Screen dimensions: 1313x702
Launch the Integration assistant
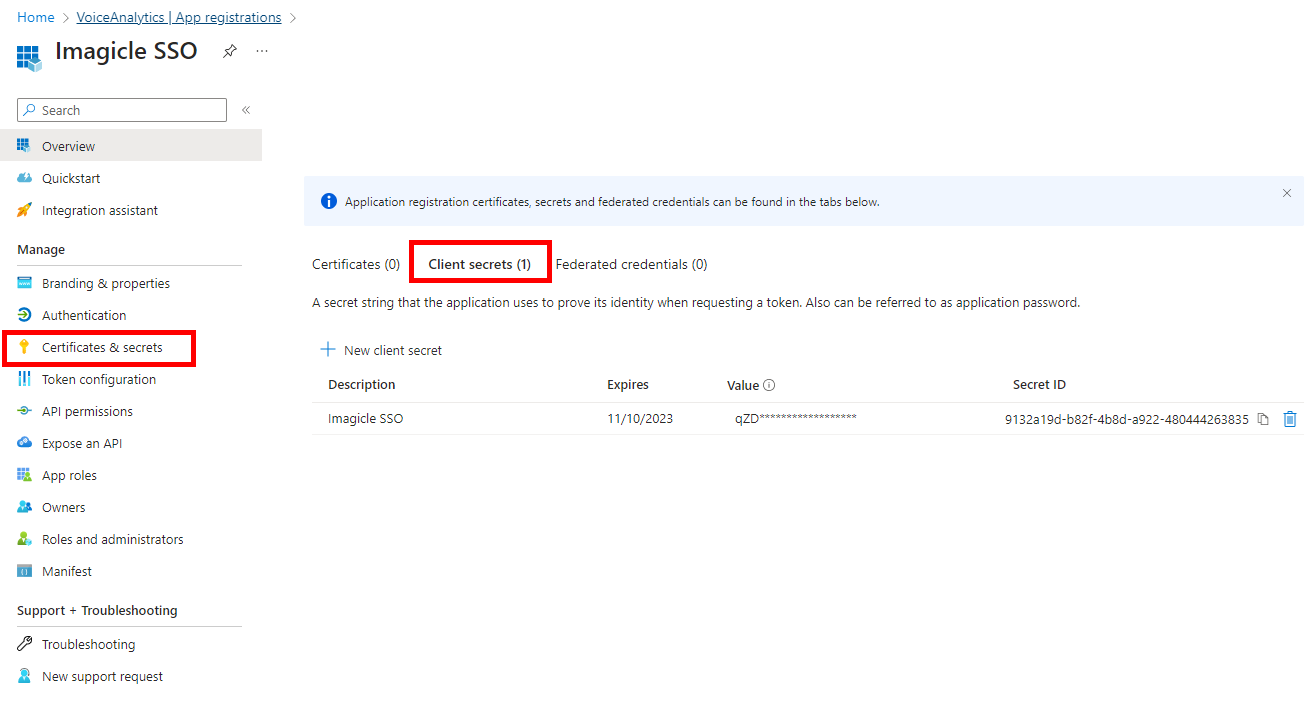tap(100, 210)
